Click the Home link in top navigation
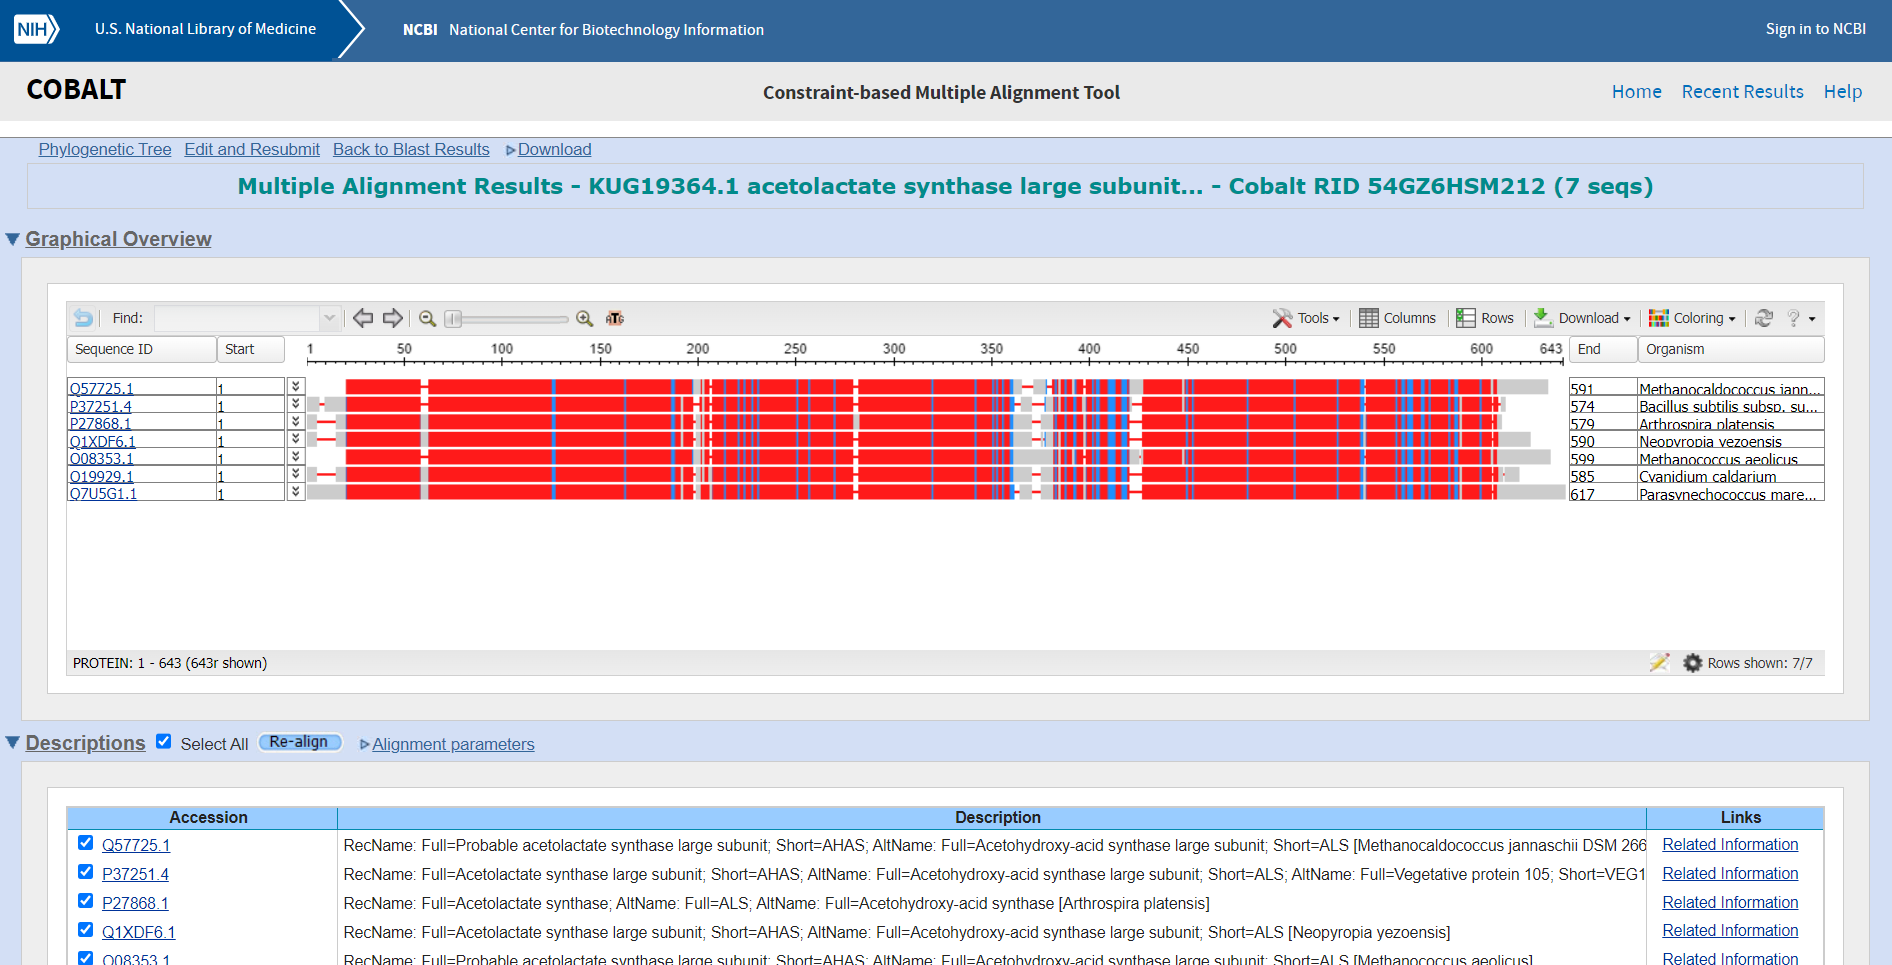 (x=1636, y=92)
